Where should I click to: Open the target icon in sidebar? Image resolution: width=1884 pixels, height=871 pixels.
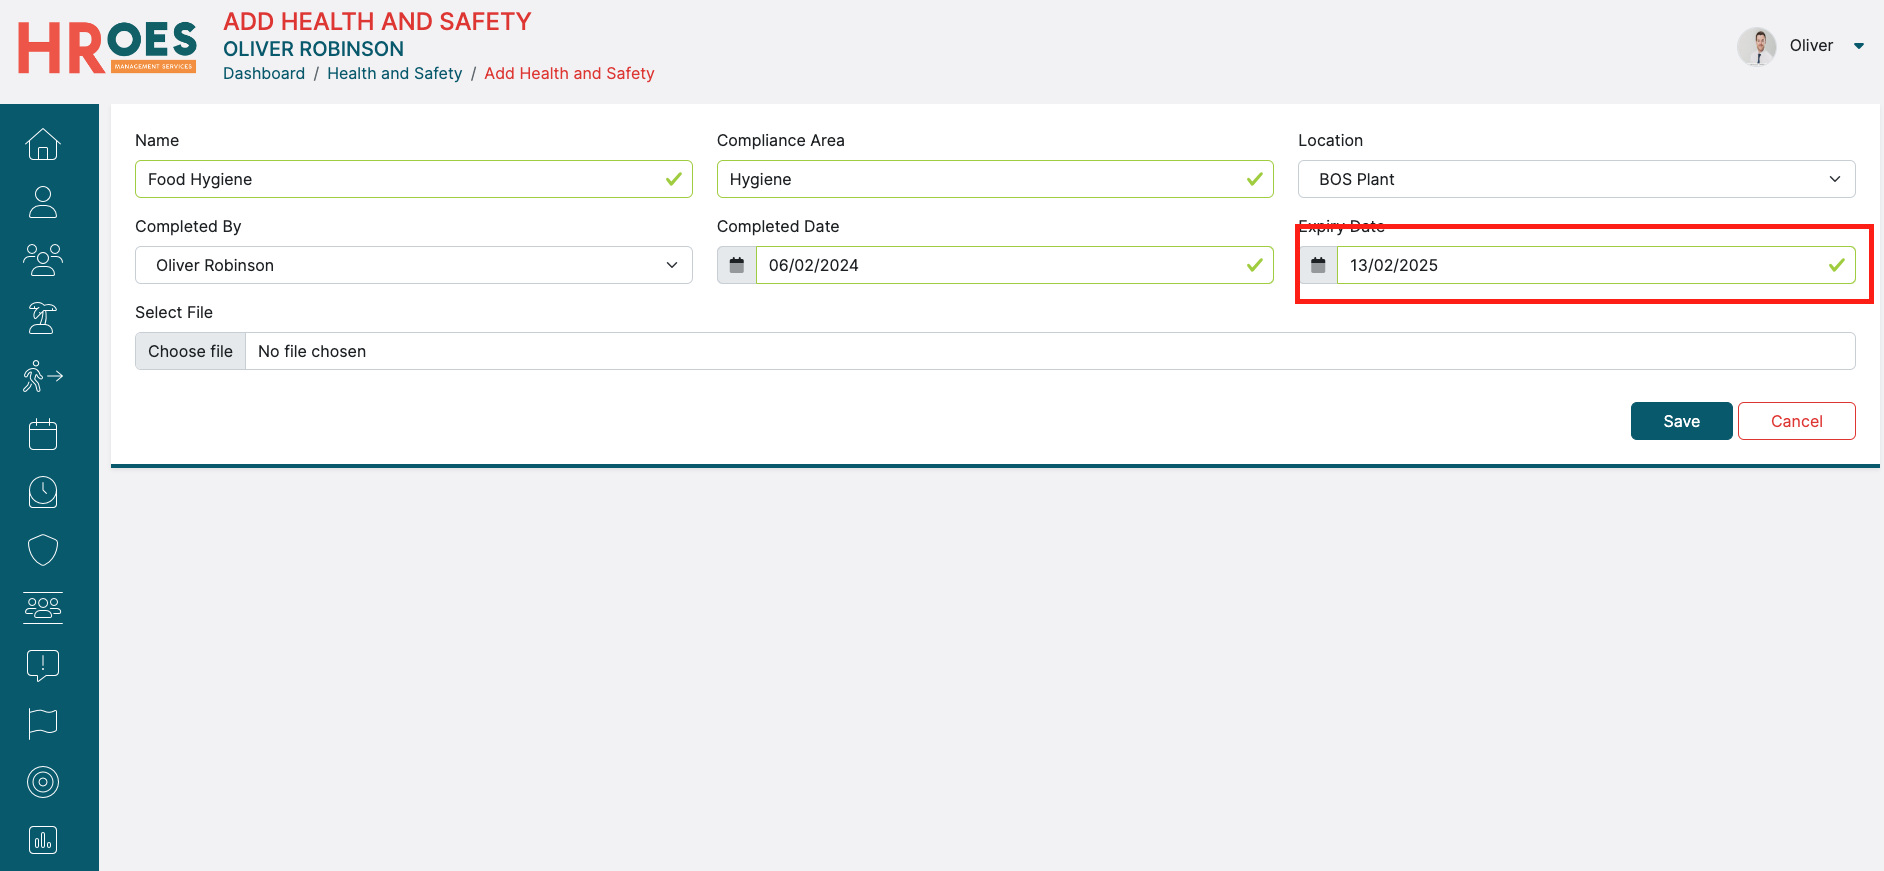coord(43,782)
